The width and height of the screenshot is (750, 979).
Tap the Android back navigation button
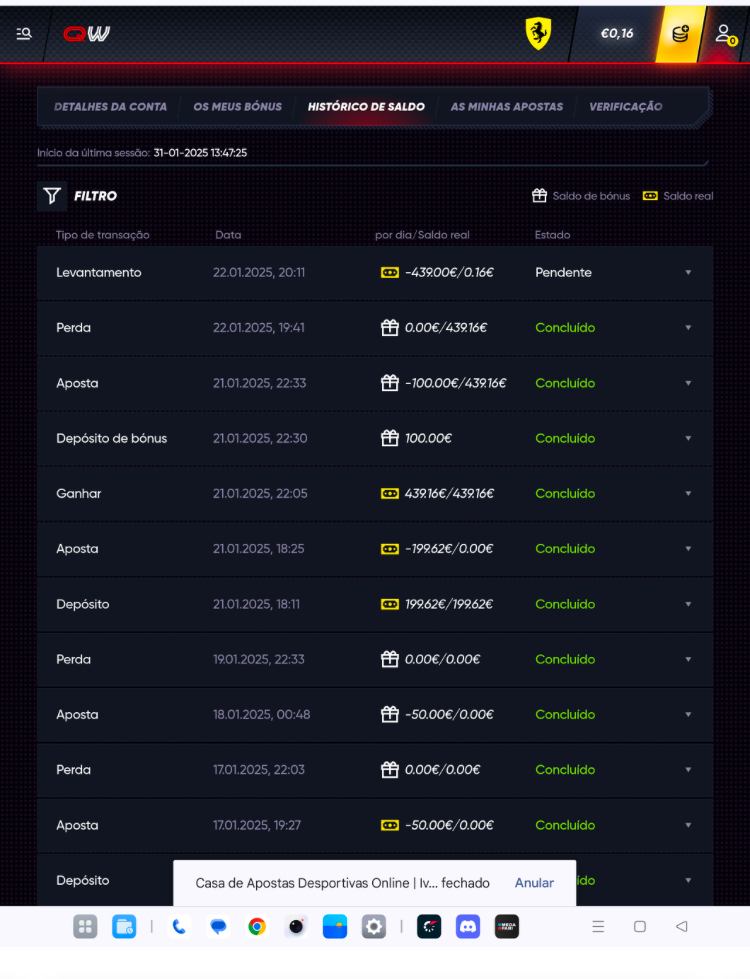681,926
